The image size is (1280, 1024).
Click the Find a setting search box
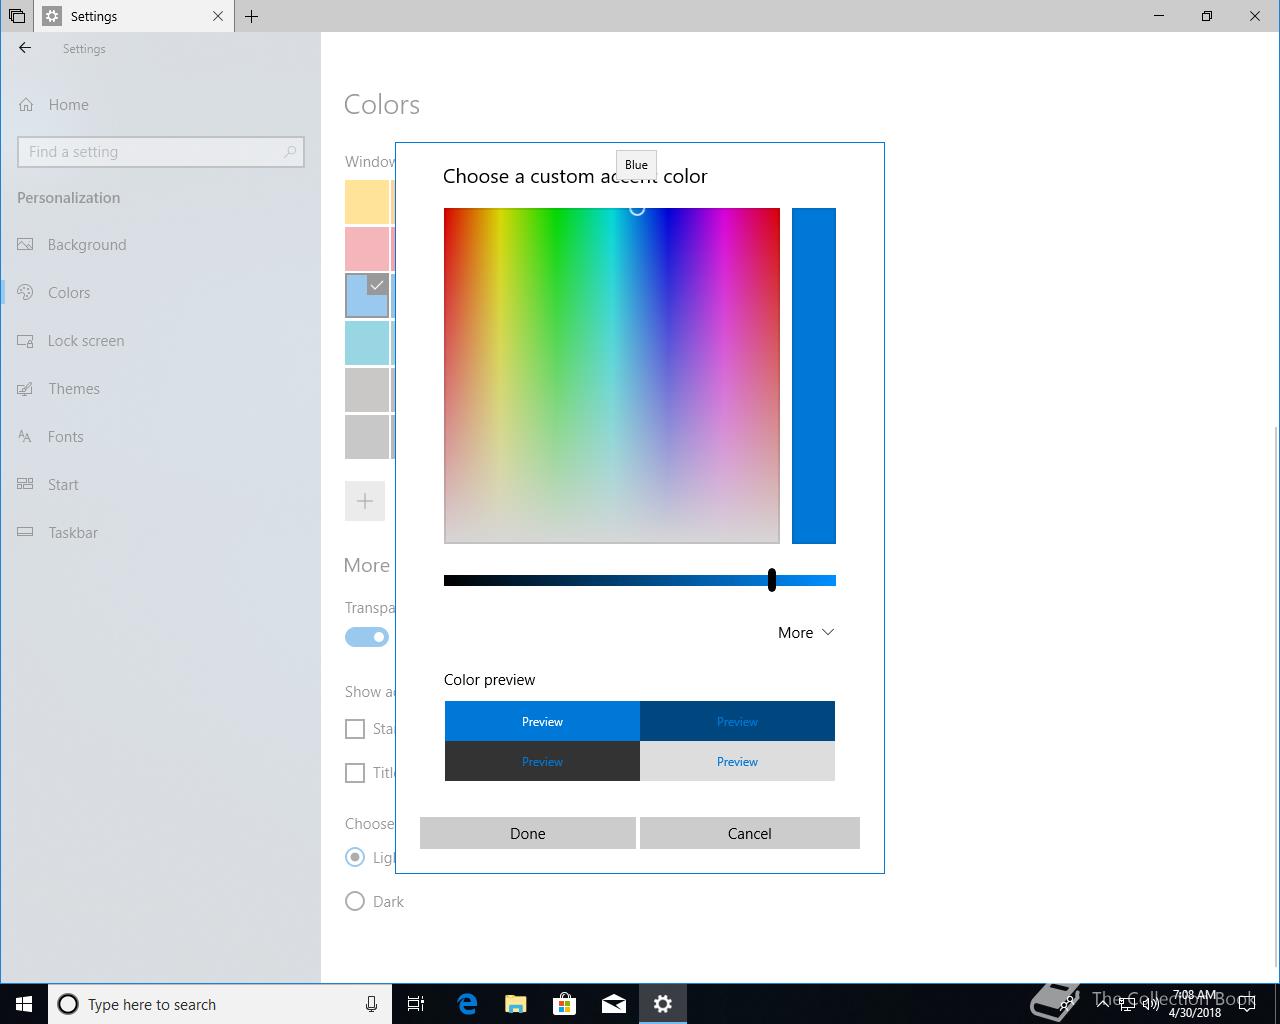click(160, 152)
